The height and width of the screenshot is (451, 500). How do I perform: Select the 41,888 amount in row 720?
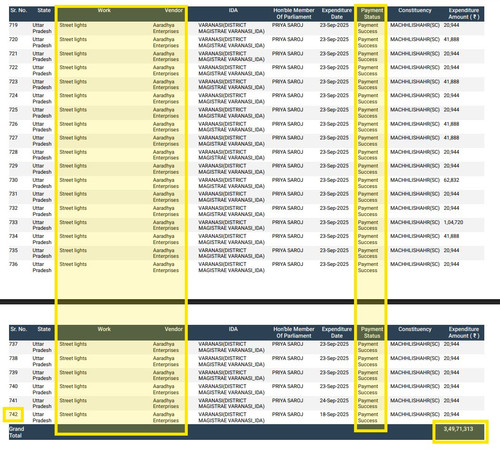451,39
